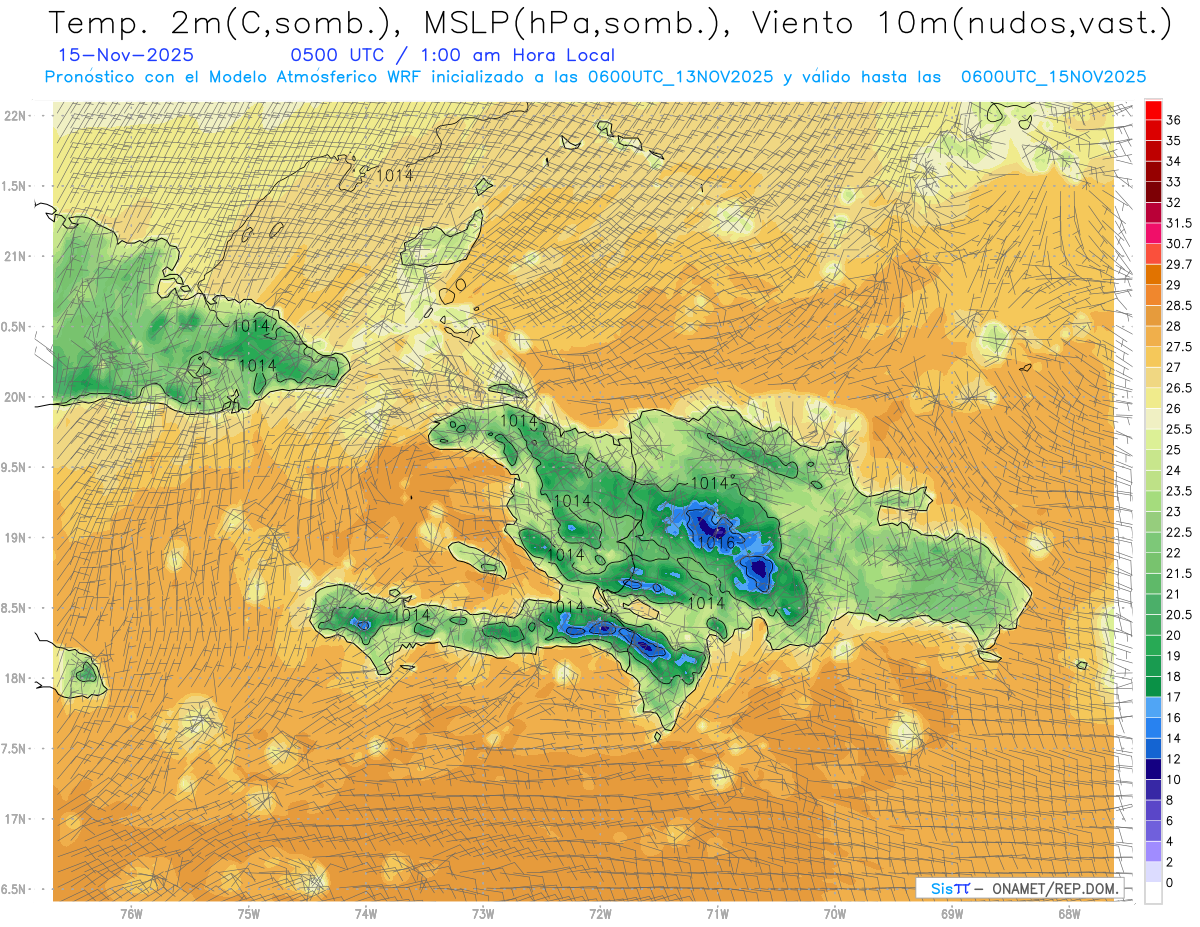
Task: Click the legend value 25.5
Action: coord(1178,429)
